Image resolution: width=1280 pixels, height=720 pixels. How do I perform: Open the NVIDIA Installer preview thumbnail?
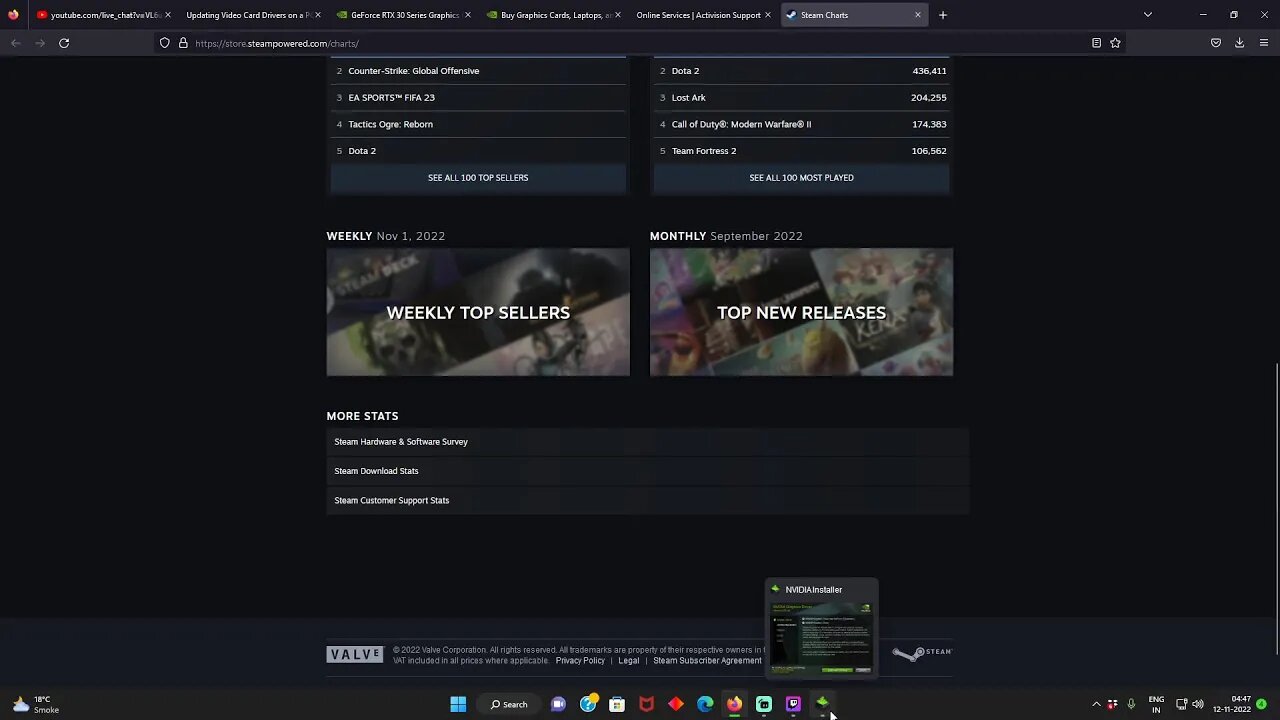821,637
